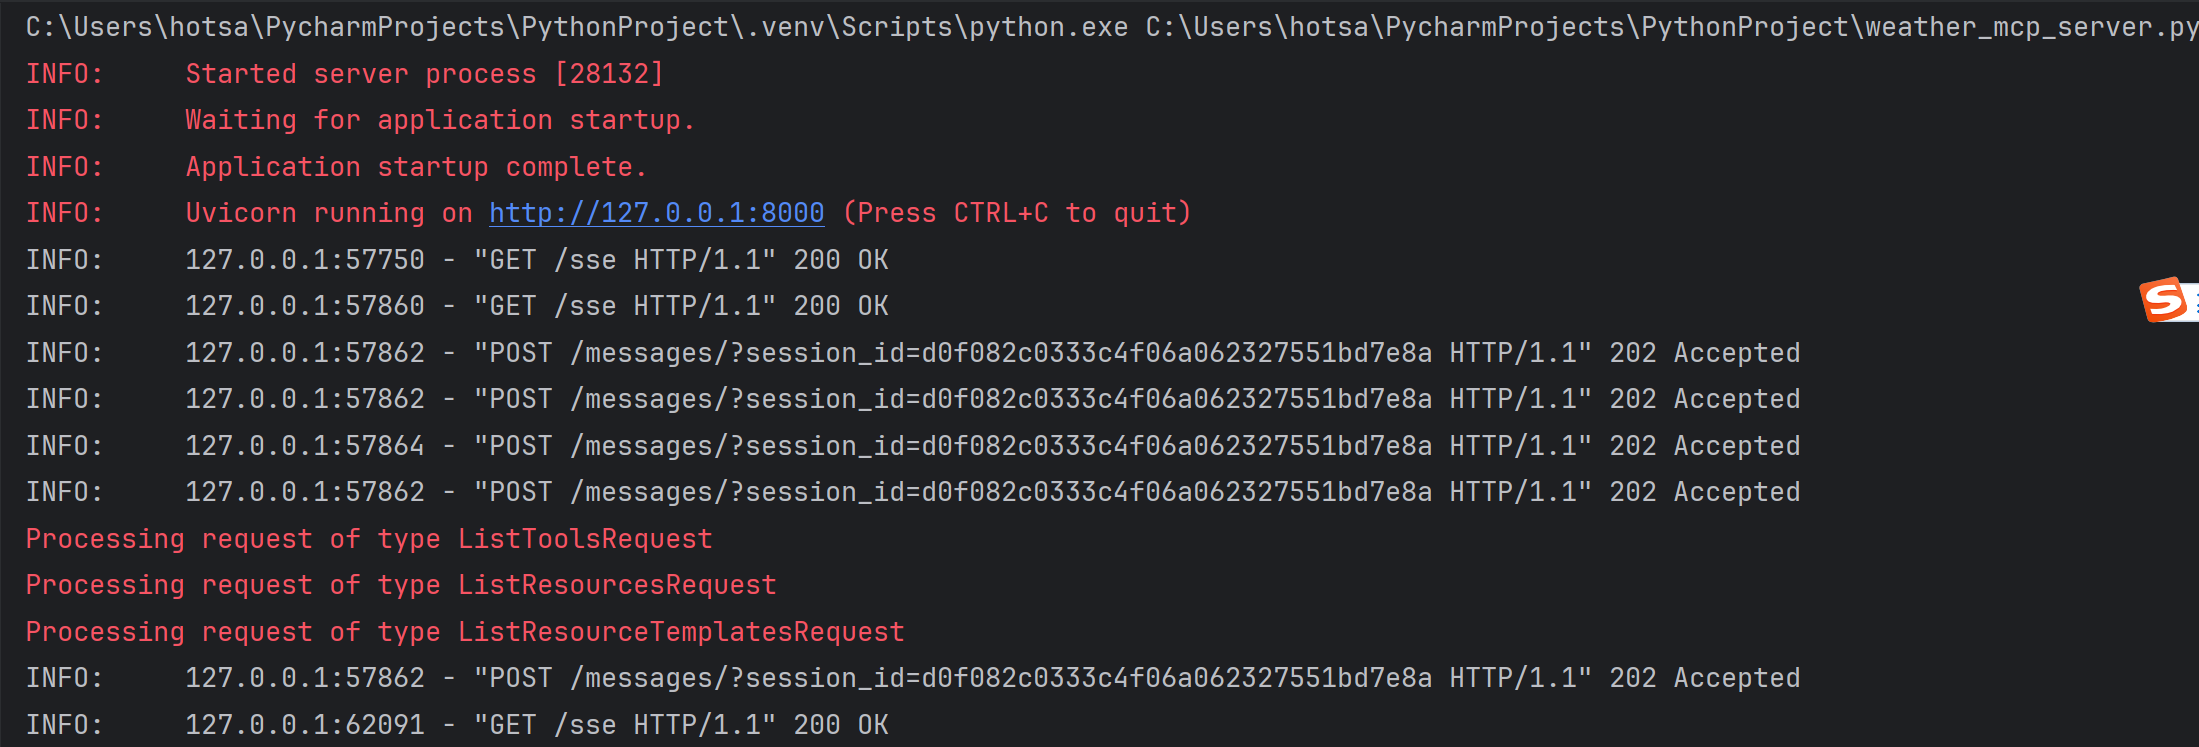Click the POST log line from port 57864
This screenshot has height=747, width=2199.
[x=990, y=446]
